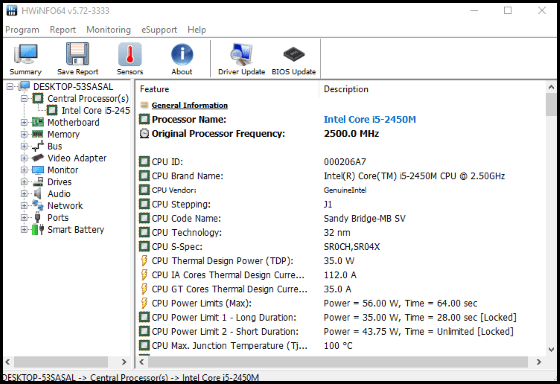Click the tree pane scroll right arrow
This screenshot has height=384, width=560.
(x=124, y=362)
